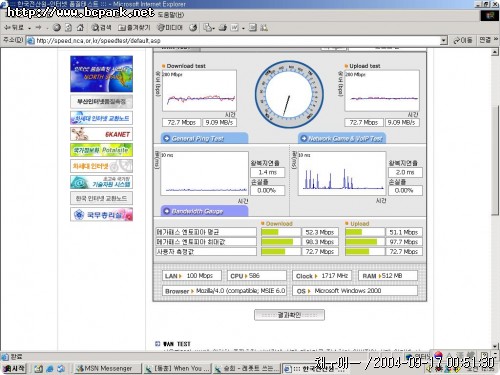Click the 97.7 Mbps upload maximum bar

365,242
